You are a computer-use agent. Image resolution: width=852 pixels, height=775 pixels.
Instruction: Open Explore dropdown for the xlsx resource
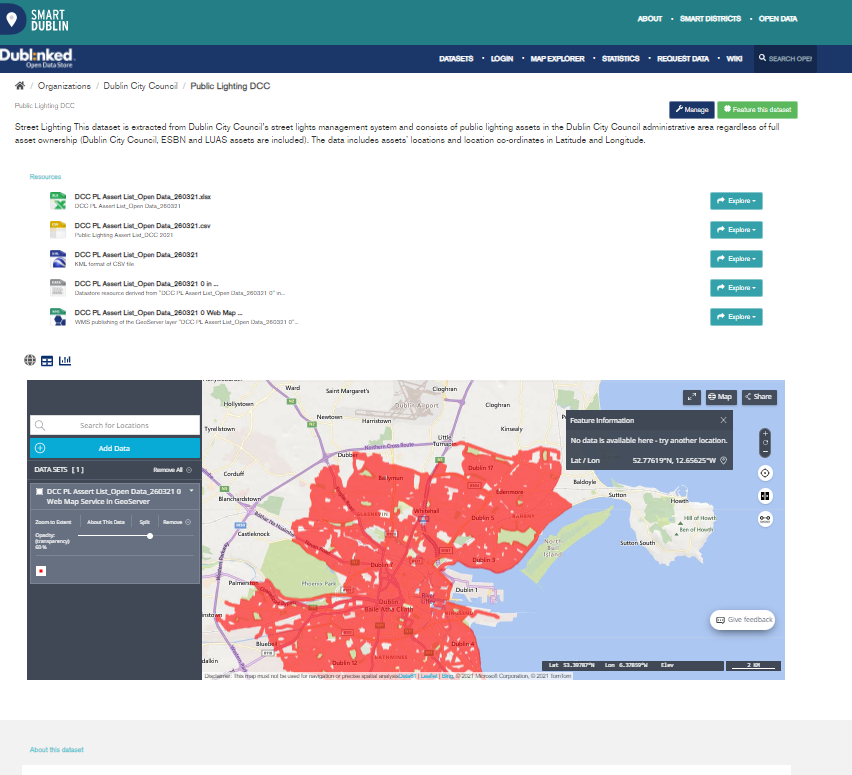(735, 201)
